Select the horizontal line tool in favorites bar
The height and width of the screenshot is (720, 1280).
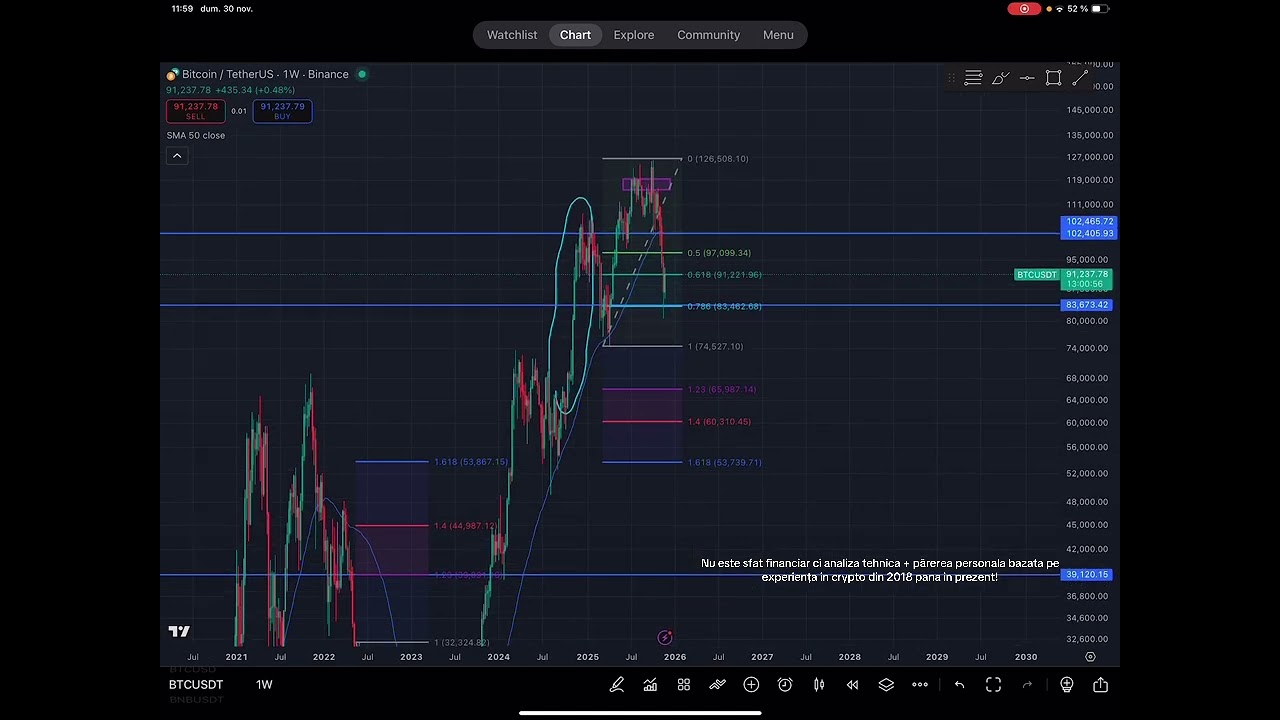tap(1027, 78)
